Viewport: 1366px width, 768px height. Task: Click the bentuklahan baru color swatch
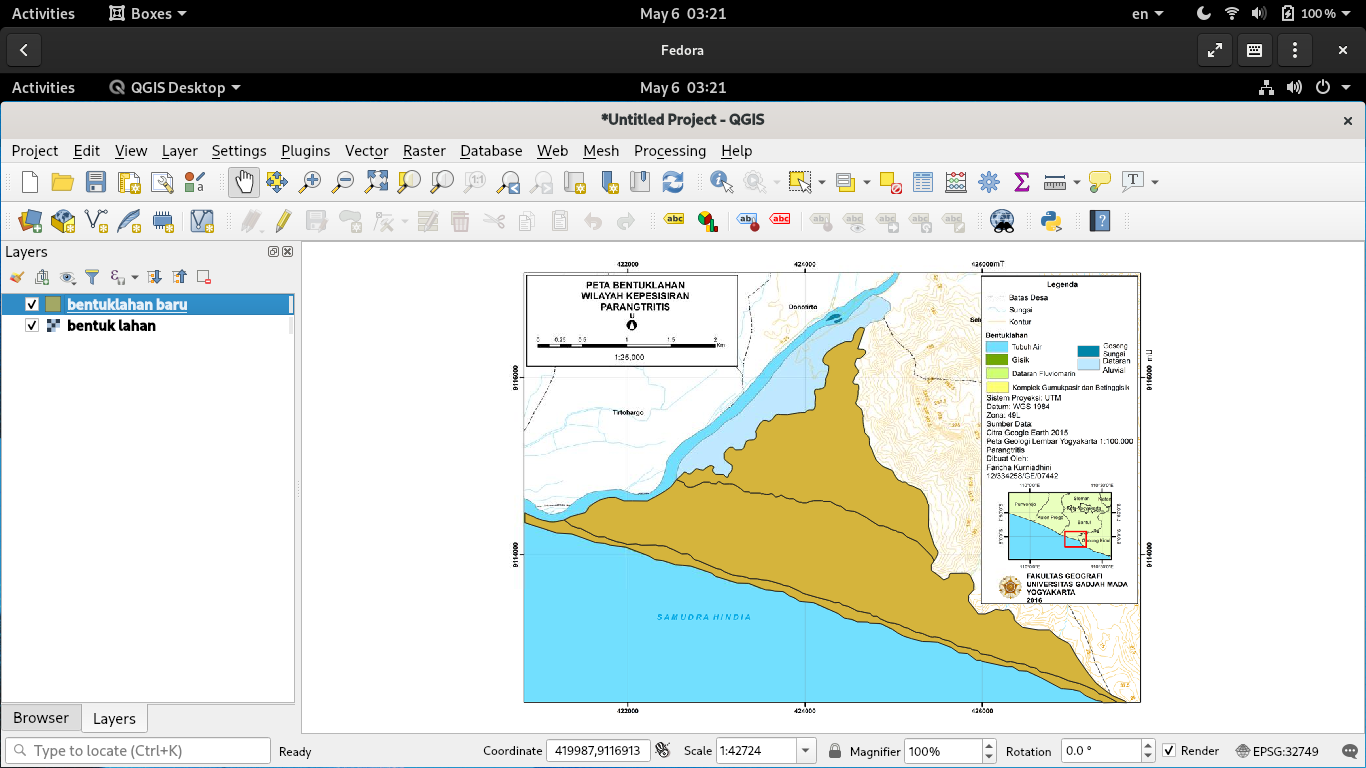53,304
